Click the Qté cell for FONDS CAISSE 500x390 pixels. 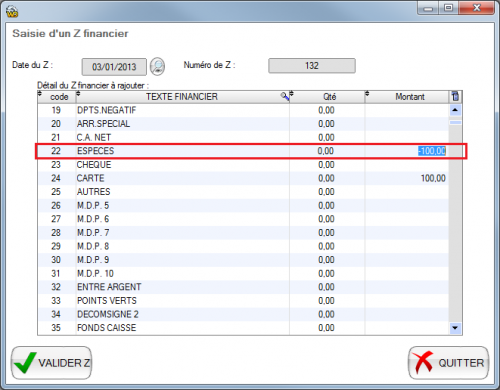point(327,328)
